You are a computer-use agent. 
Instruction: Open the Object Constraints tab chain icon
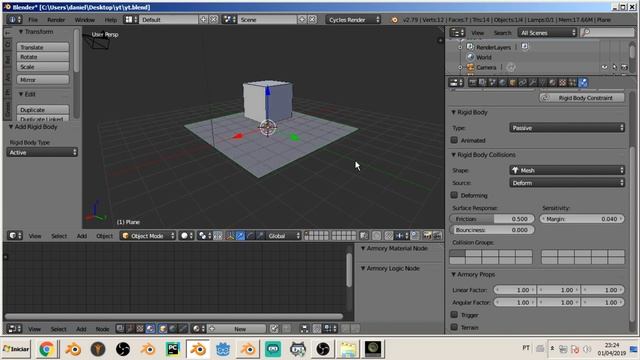(x=522, y=82)
